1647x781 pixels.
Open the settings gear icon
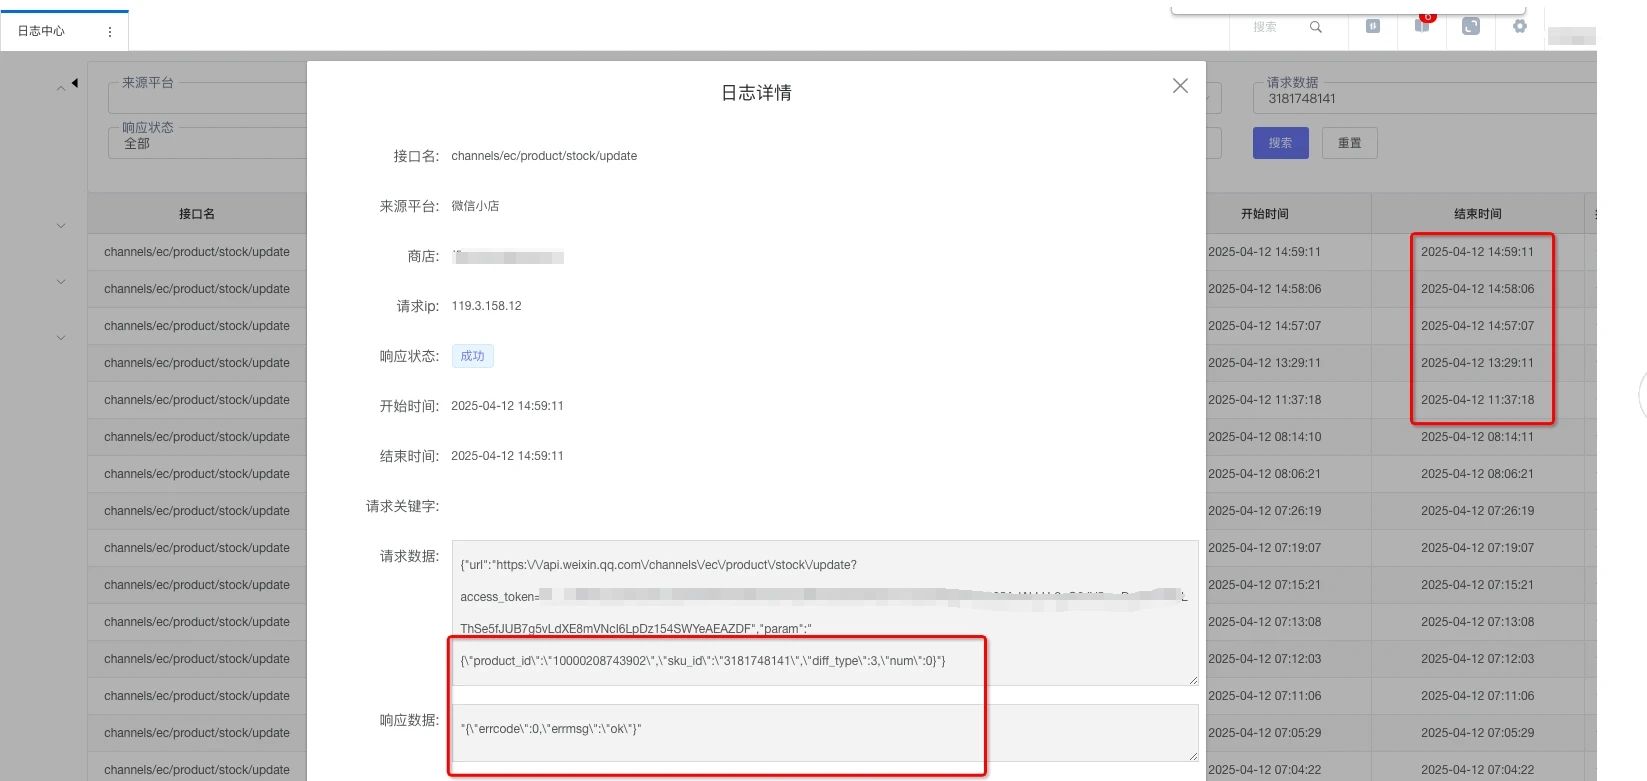coord(1520,27)
